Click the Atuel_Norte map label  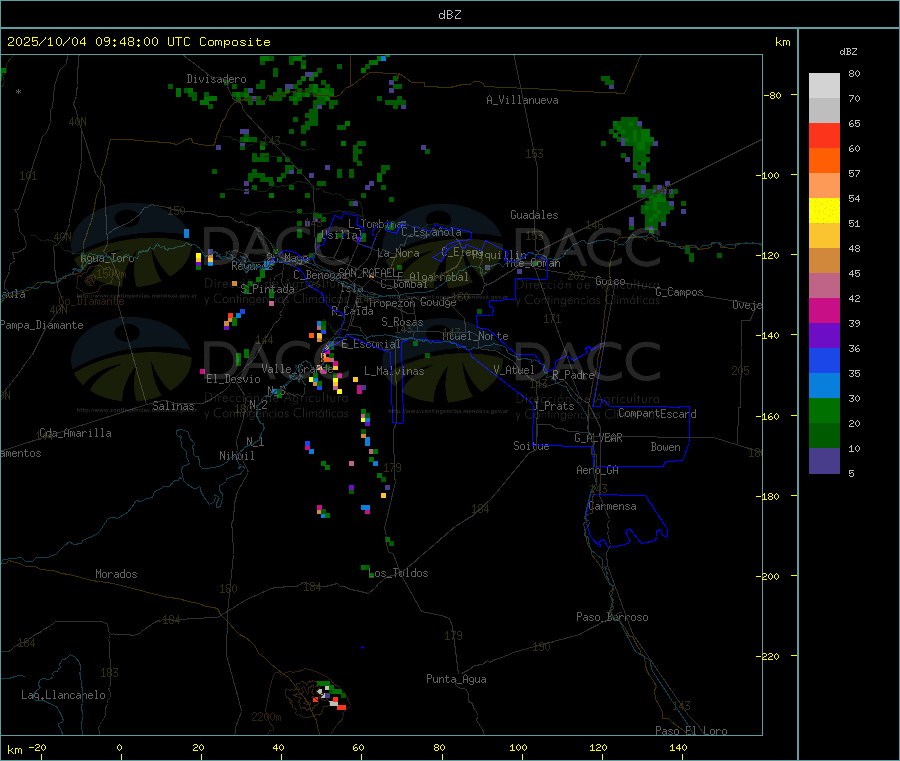pos(475,336)
